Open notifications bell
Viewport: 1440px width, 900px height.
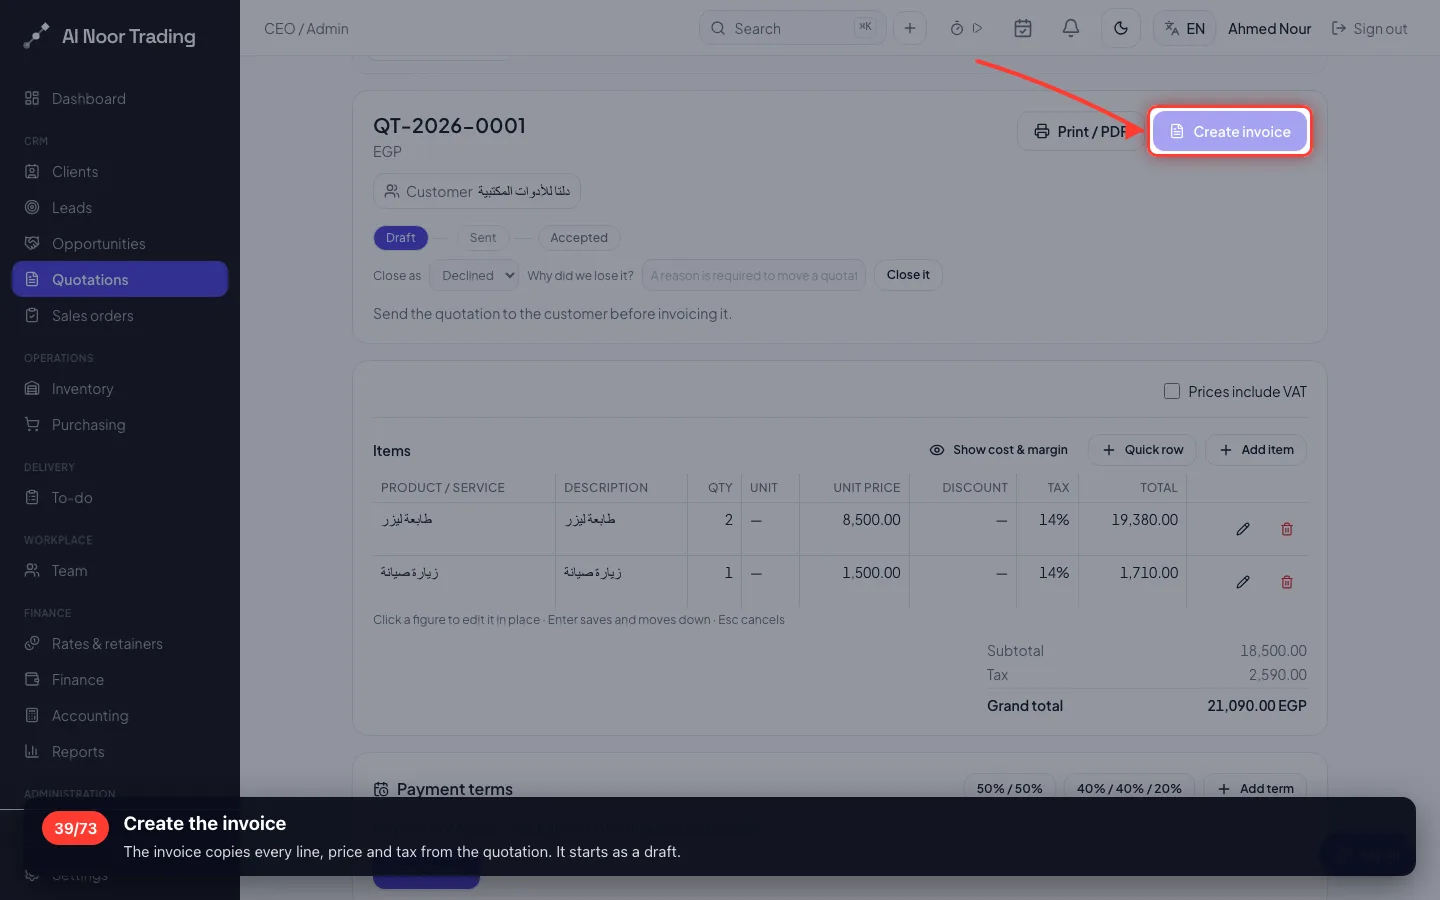pos(1071,28)
